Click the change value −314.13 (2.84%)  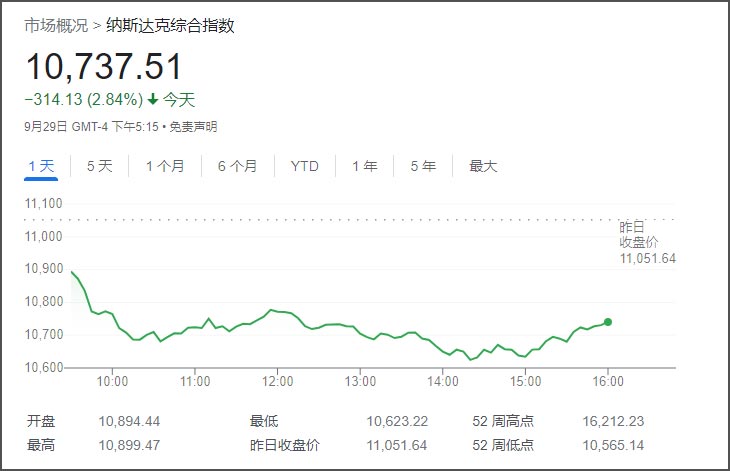[84, 99]
